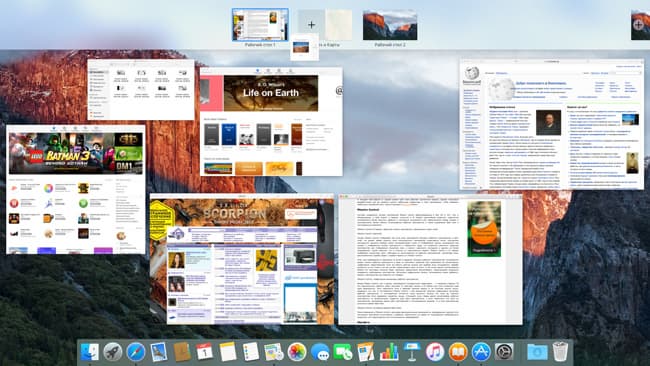
Task: Open Keynote podium icon in Dock
Action: coord(412,352)
